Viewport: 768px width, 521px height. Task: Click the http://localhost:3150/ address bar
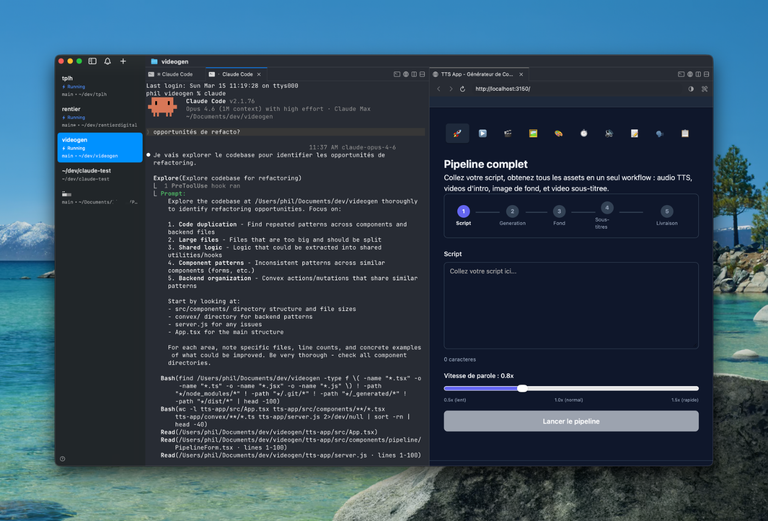(503, 89)
